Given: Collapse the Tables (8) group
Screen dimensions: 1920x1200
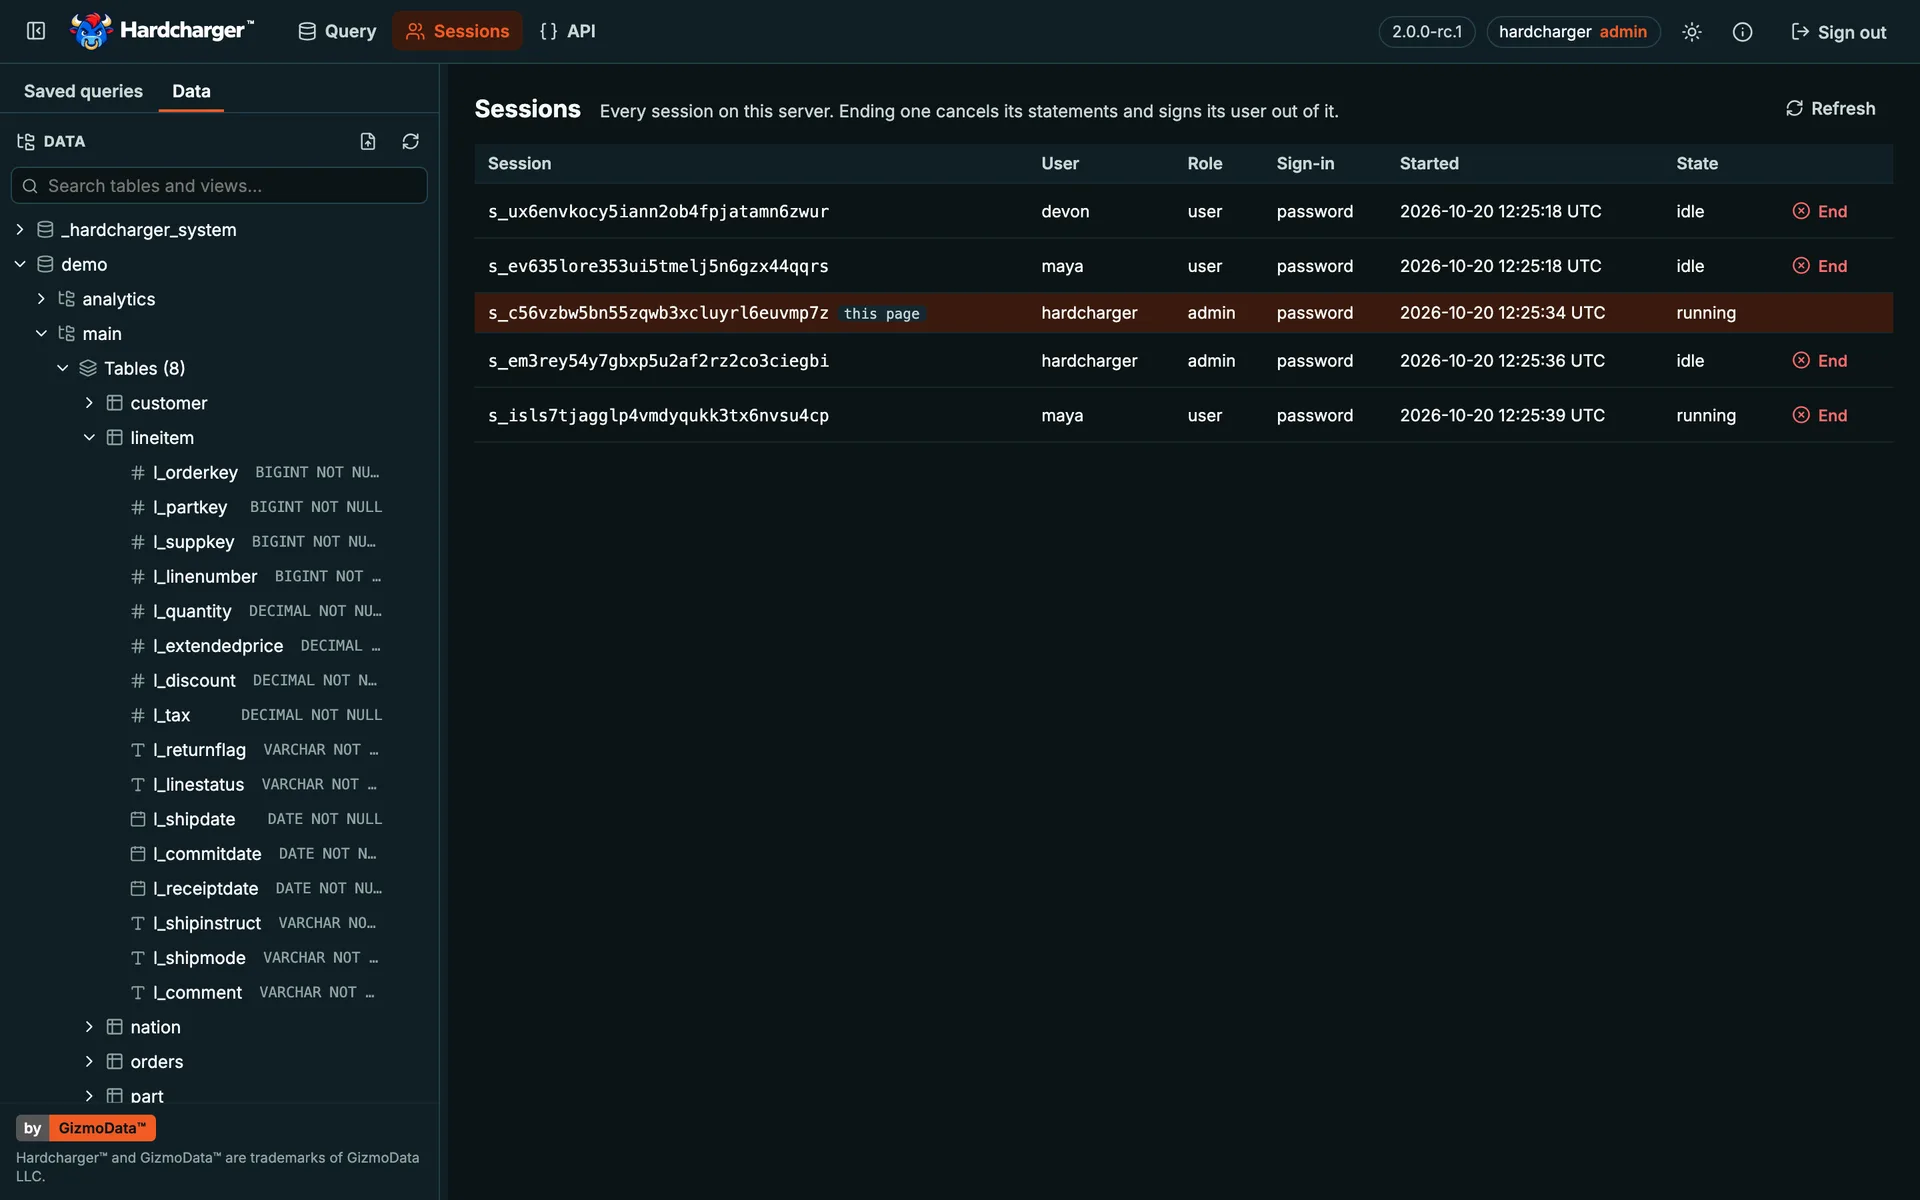Looking at the screenshot, I should (63, 368).
